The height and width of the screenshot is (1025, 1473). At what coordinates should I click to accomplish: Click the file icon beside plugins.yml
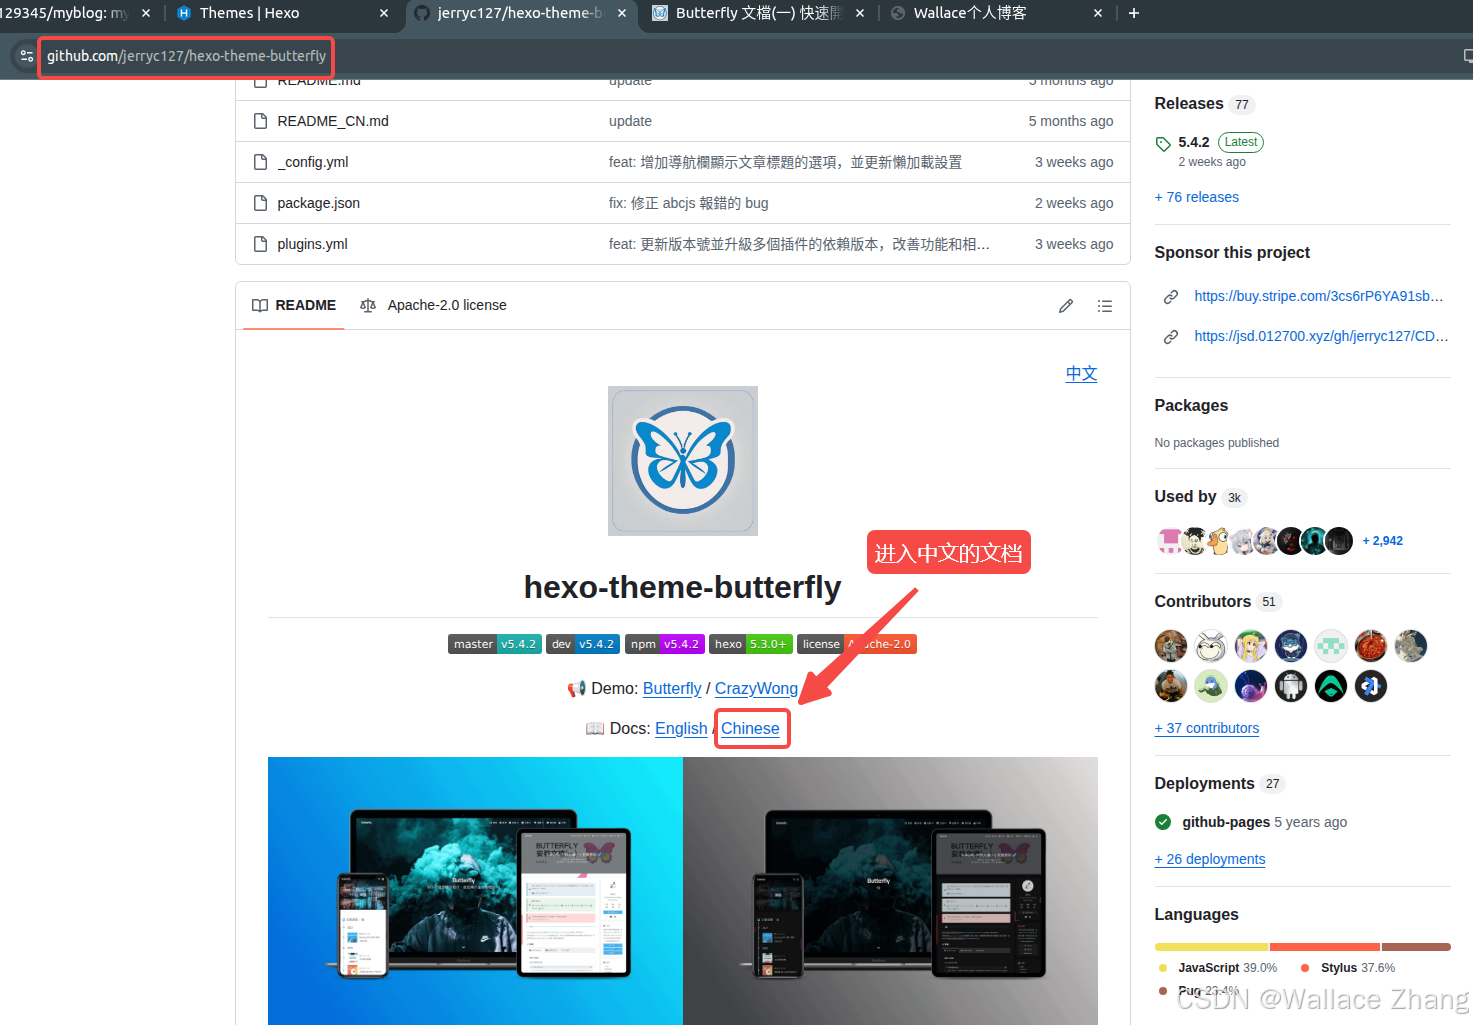[x=260, y=244]
